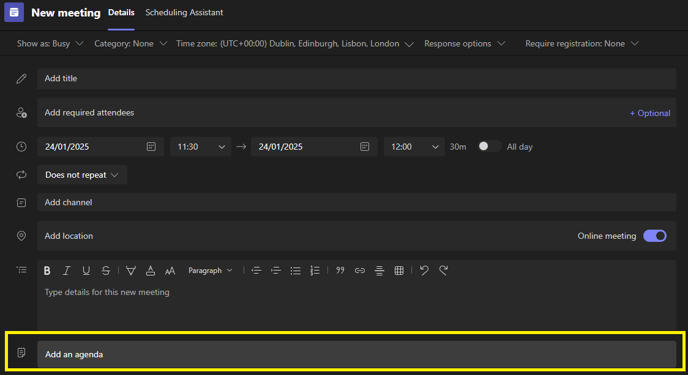Switch to Scheduling Assistant tab
The image size is (688, 375).
point(184,13)
